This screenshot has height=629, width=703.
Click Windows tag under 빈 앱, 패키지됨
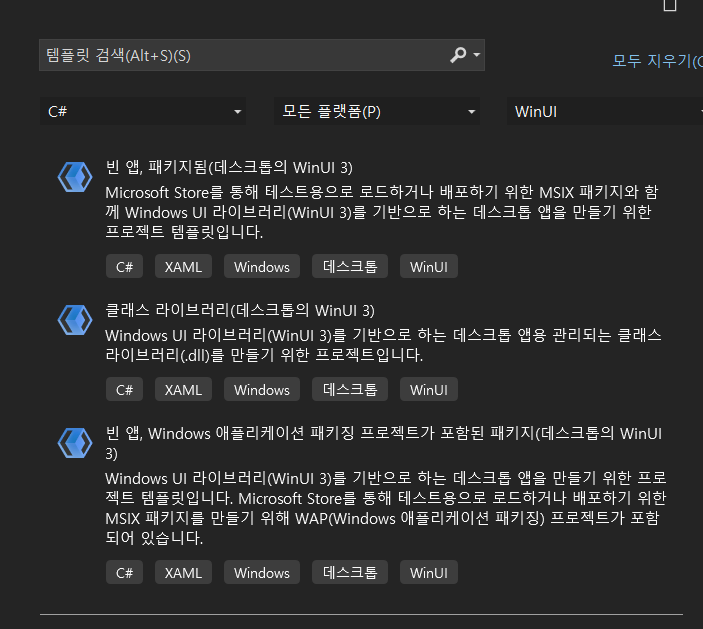pyautogui.click(x=262, y=267)
